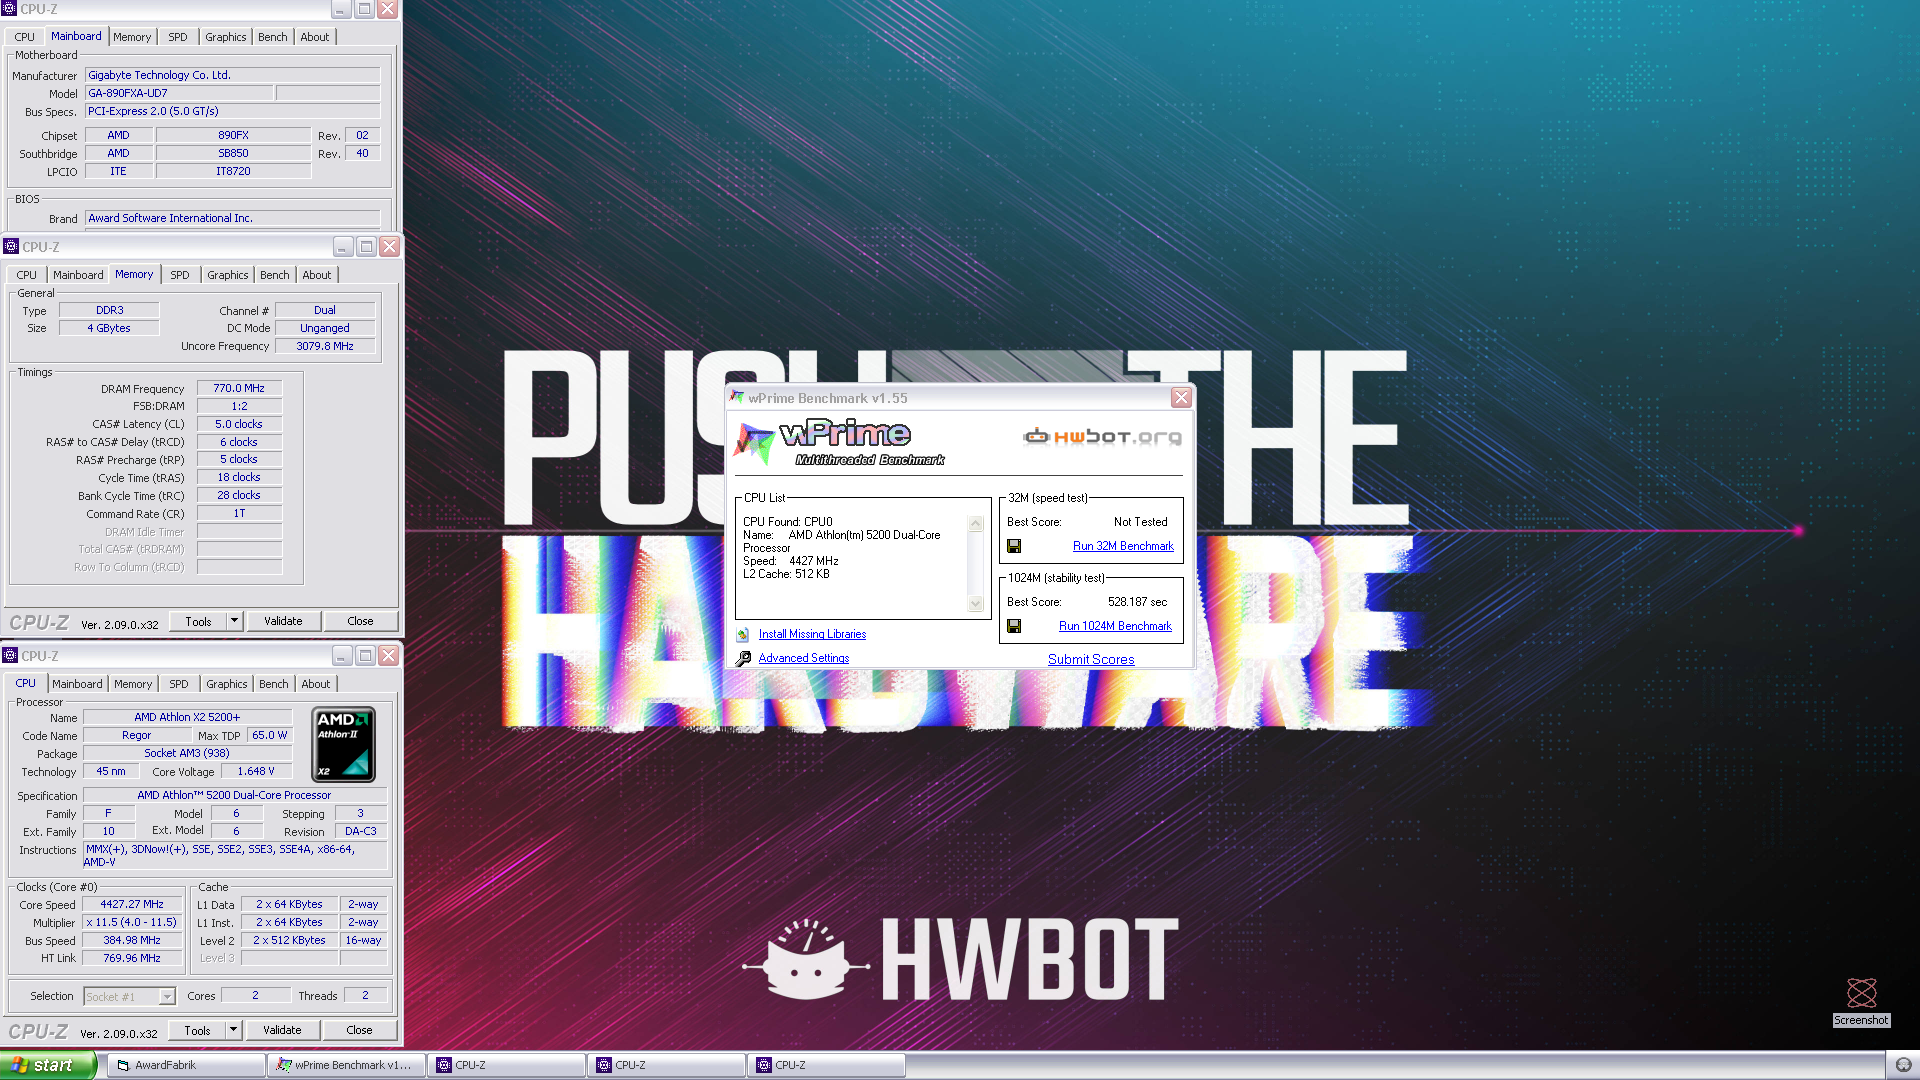Click the Multiplier x 11.5 value

click(x=132, y=922)
